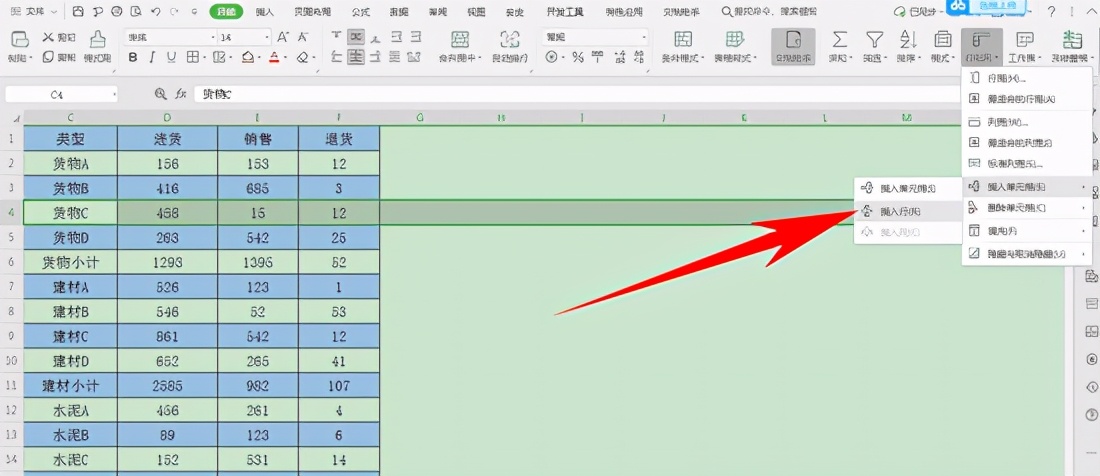Viewport: 1100px width, 476px height.
Task: Pick the red font color swatch
Action: click(x=274, y=57)
